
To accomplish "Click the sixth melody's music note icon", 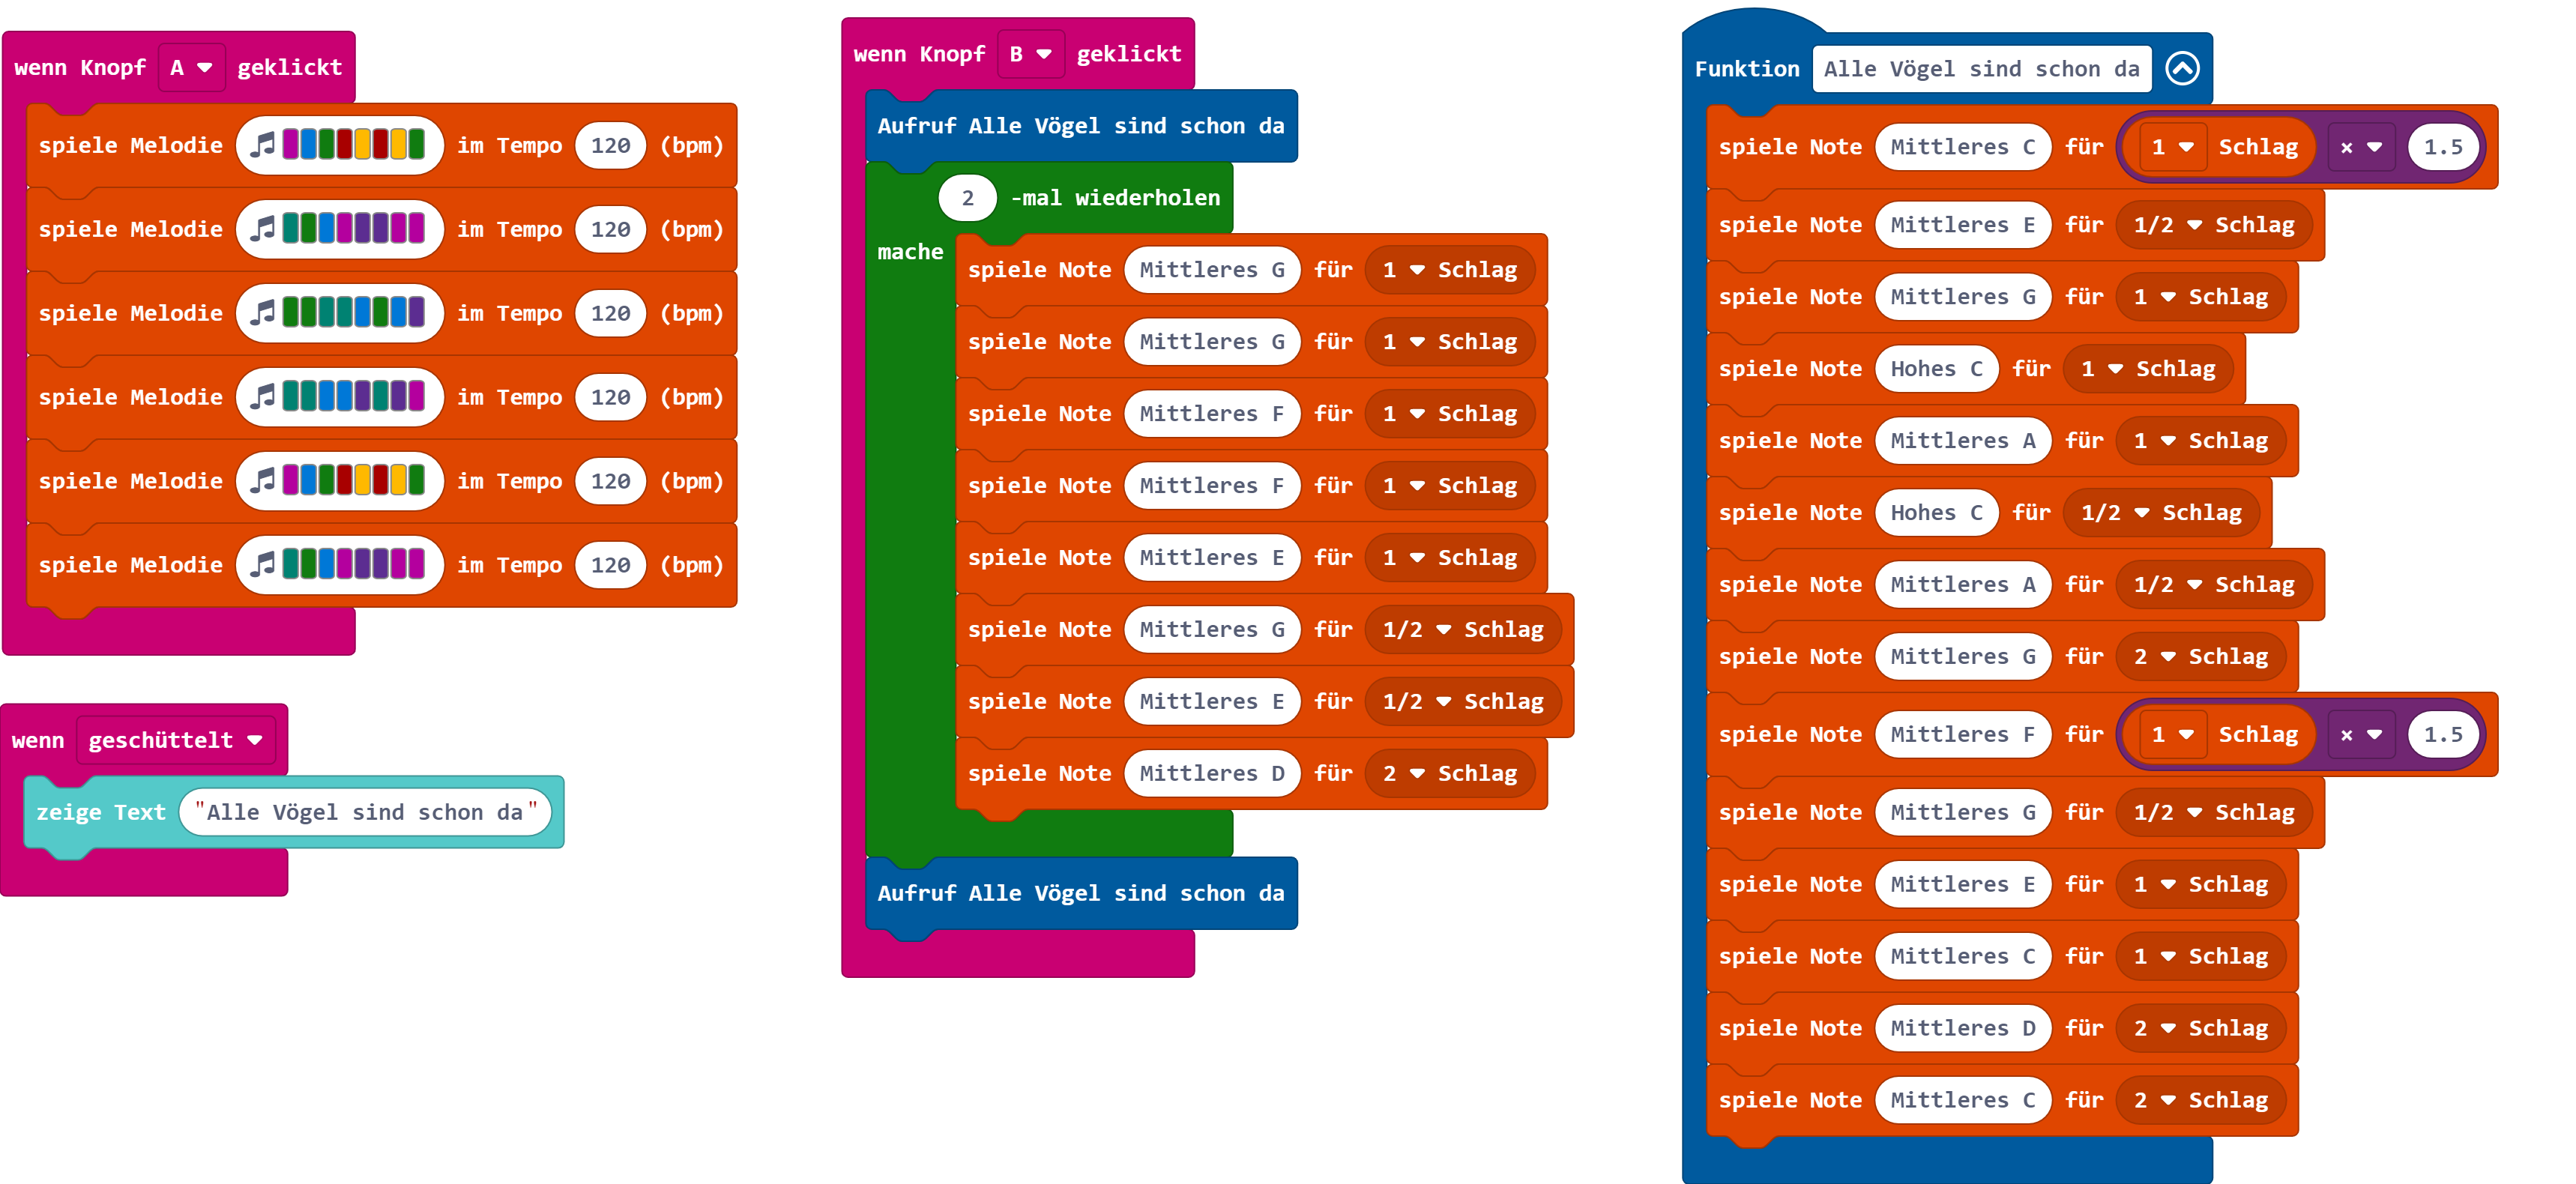I will point(262,565).
